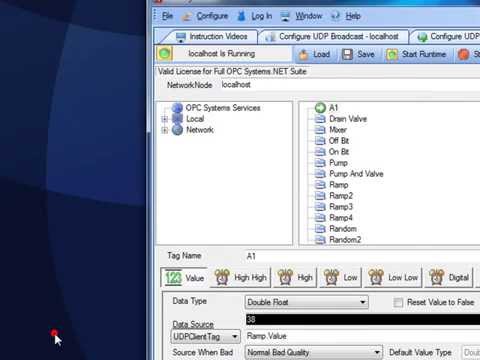Open the High High alarm clock icon

(222, 277)
